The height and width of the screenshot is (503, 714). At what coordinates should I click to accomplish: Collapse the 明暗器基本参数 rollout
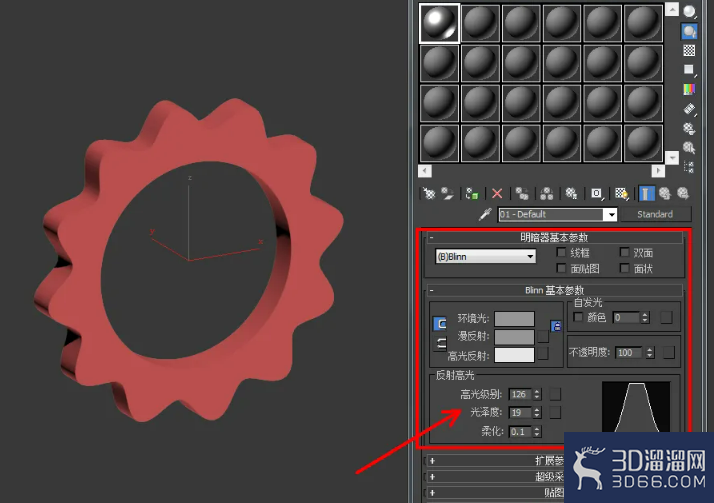pyautogui.click(x=431, y=237)
